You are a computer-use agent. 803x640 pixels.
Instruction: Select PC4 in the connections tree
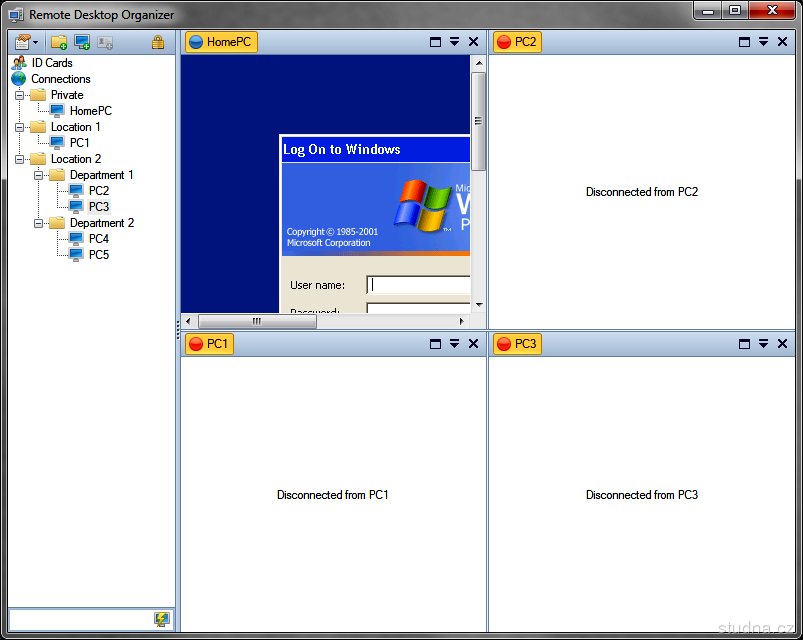[99, 239]
